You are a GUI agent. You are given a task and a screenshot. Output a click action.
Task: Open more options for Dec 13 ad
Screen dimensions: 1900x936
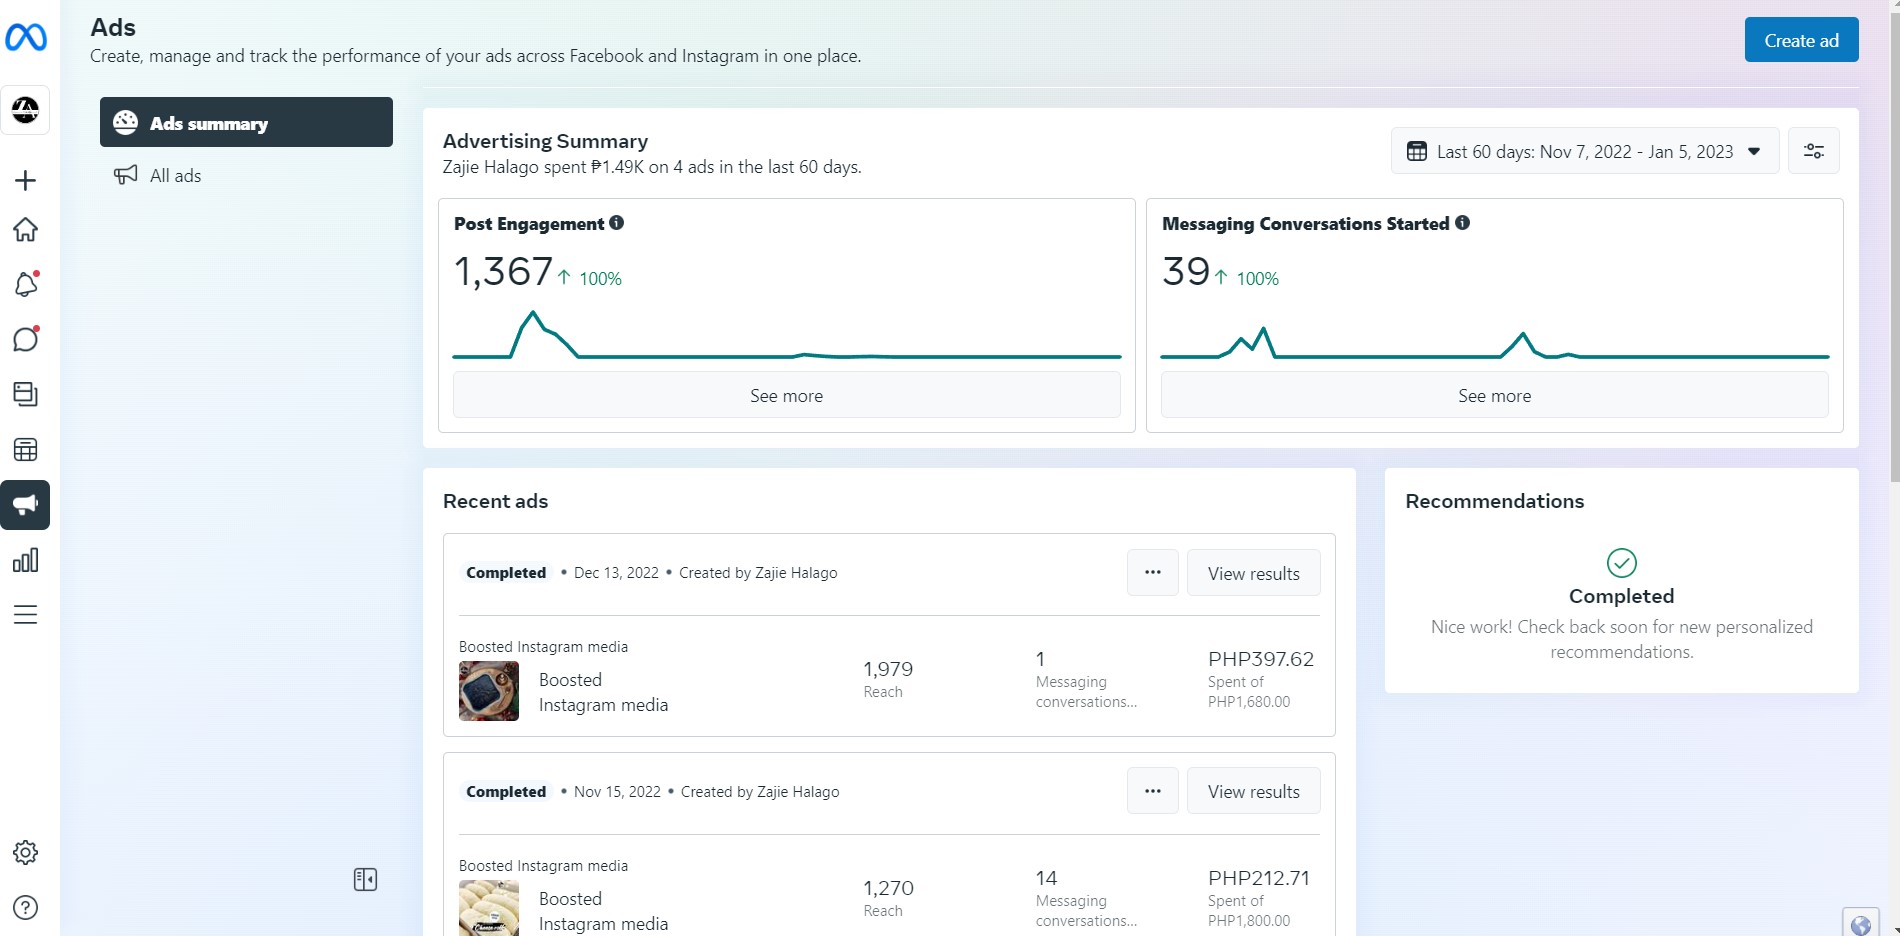point(1152,573)
